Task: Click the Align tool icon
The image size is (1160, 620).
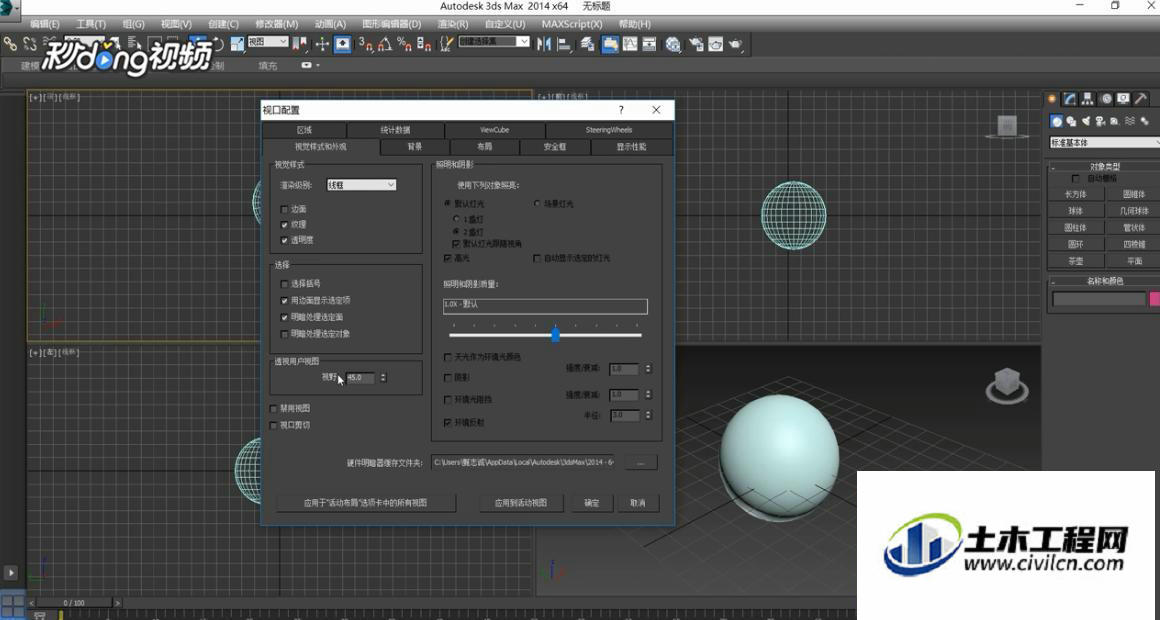Action: 564,44
